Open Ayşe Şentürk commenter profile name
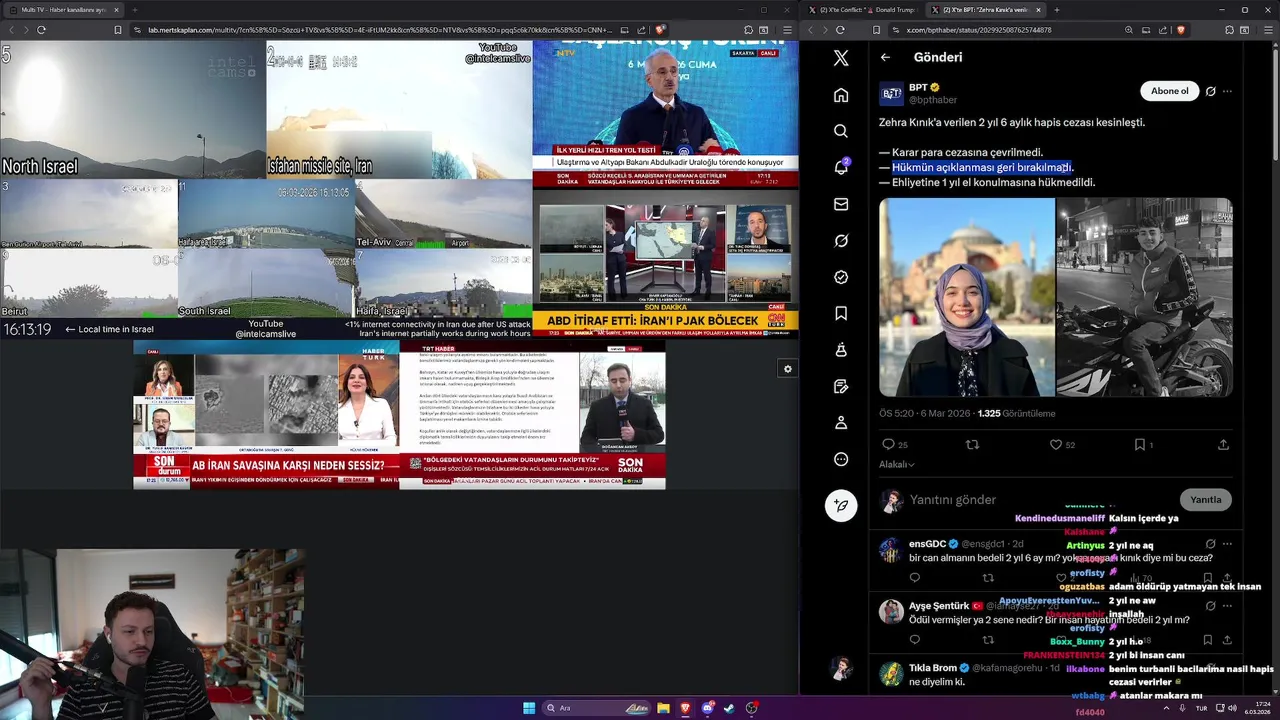 click(x=939, y=606)
